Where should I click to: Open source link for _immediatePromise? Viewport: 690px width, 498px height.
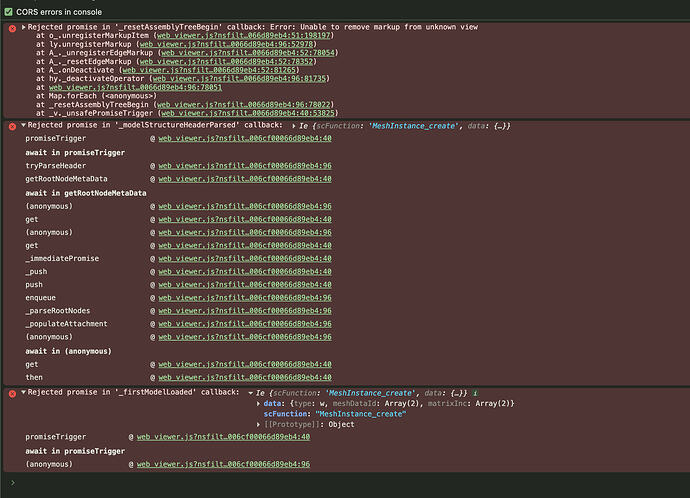[245, 259]
